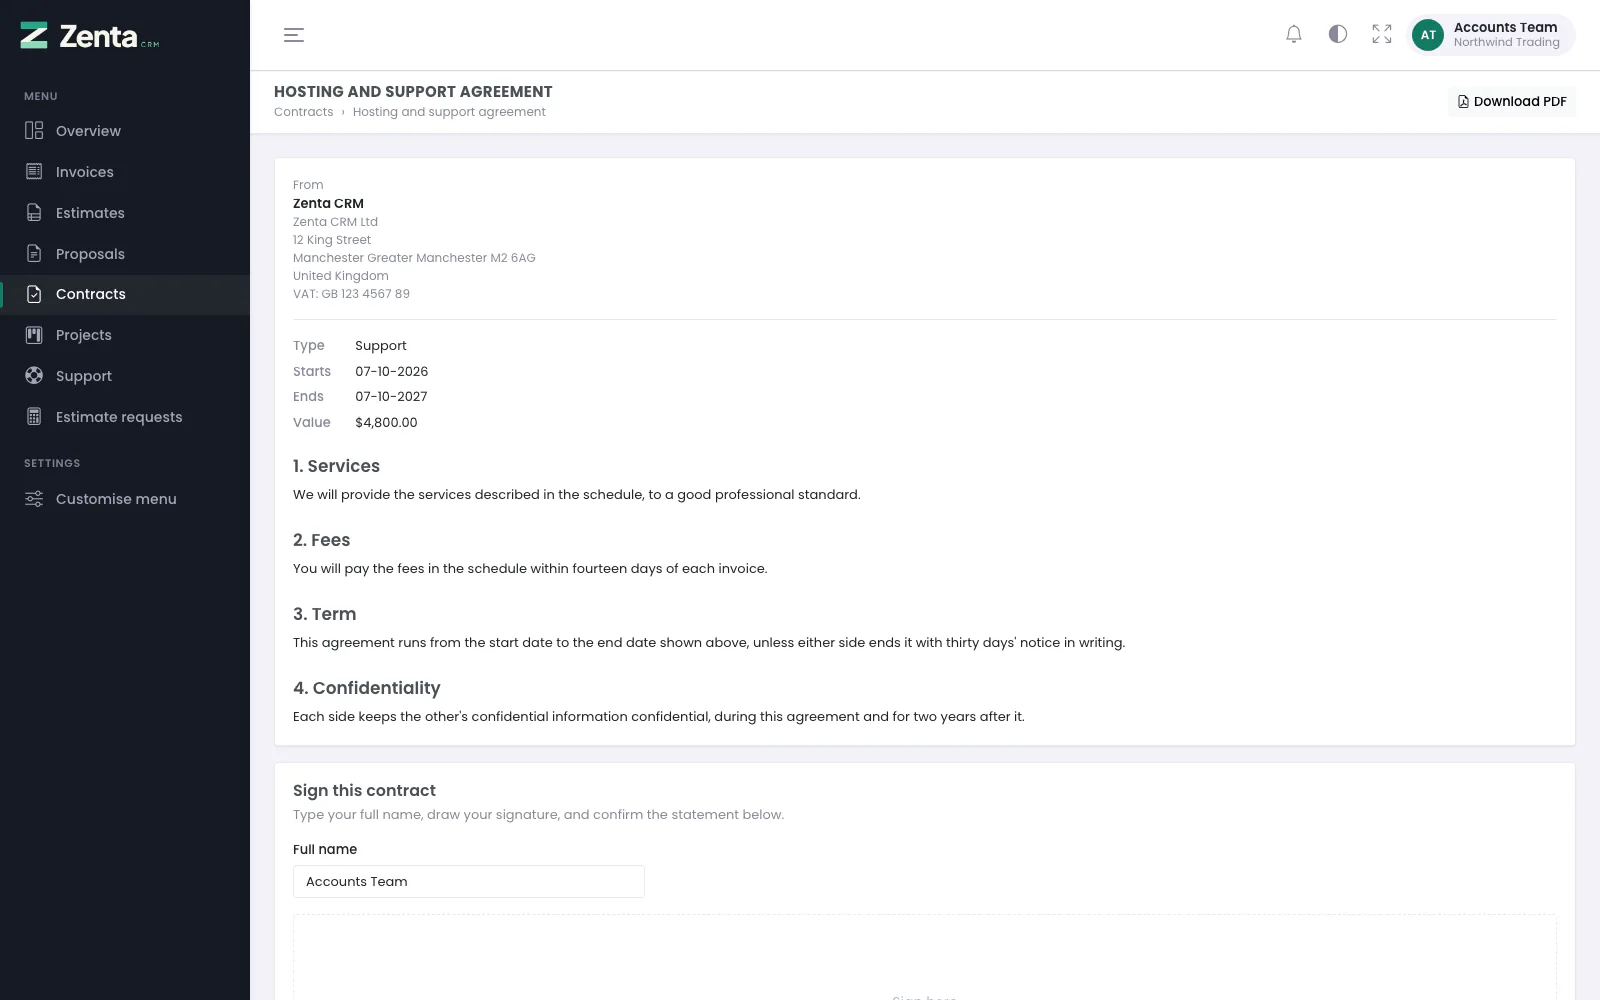Click the start date 07-10-2026

point(392,371)
